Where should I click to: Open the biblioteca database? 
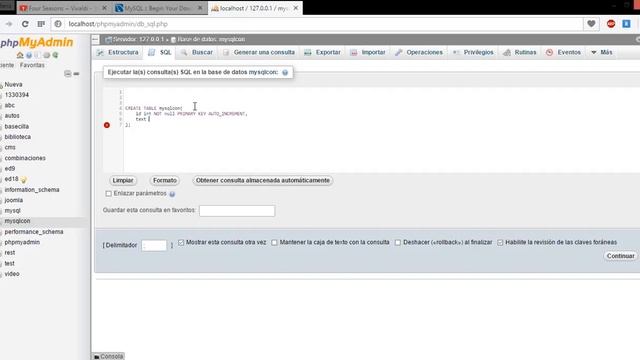tap(18, 137)
